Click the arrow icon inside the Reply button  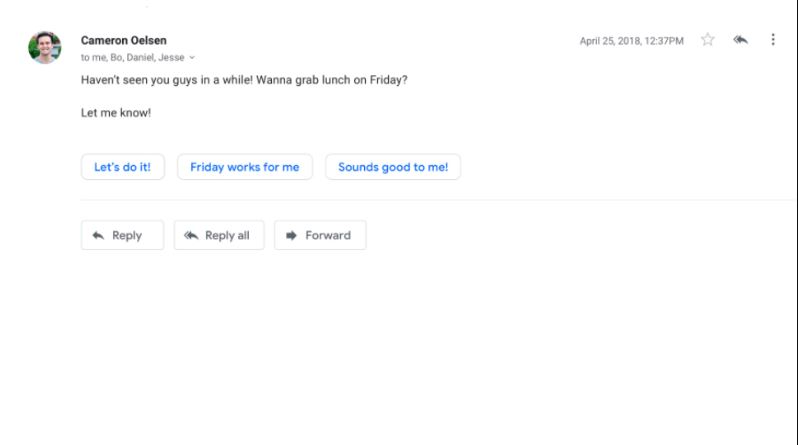click(98, 236)
